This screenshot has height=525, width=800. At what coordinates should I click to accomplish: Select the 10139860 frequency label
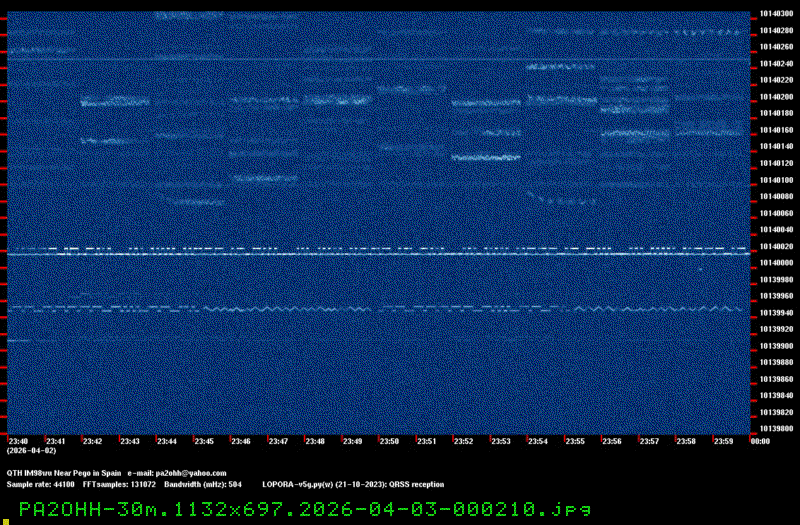tap(777, 379)
